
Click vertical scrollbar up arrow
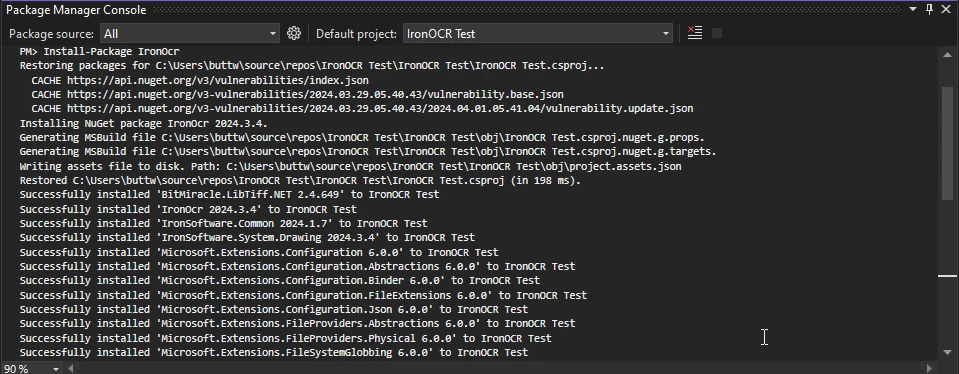pyautogui.click(x=947, y=54)
